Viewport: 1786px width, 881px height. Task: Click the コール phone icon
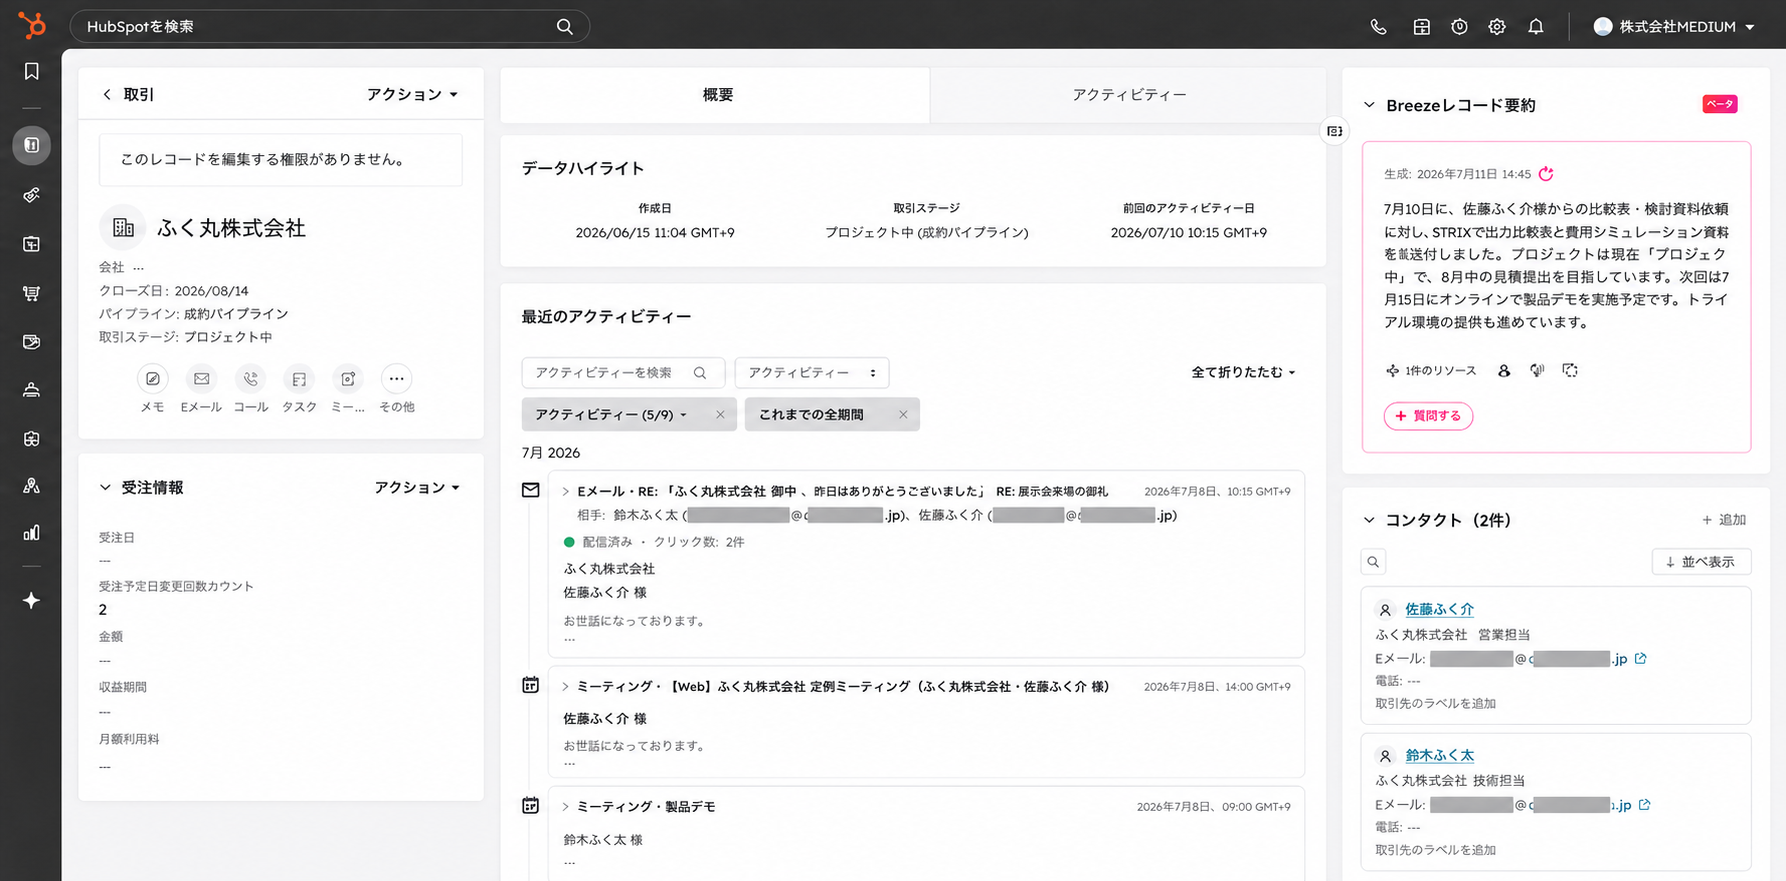pyautogui.click(x=250, y=379)
